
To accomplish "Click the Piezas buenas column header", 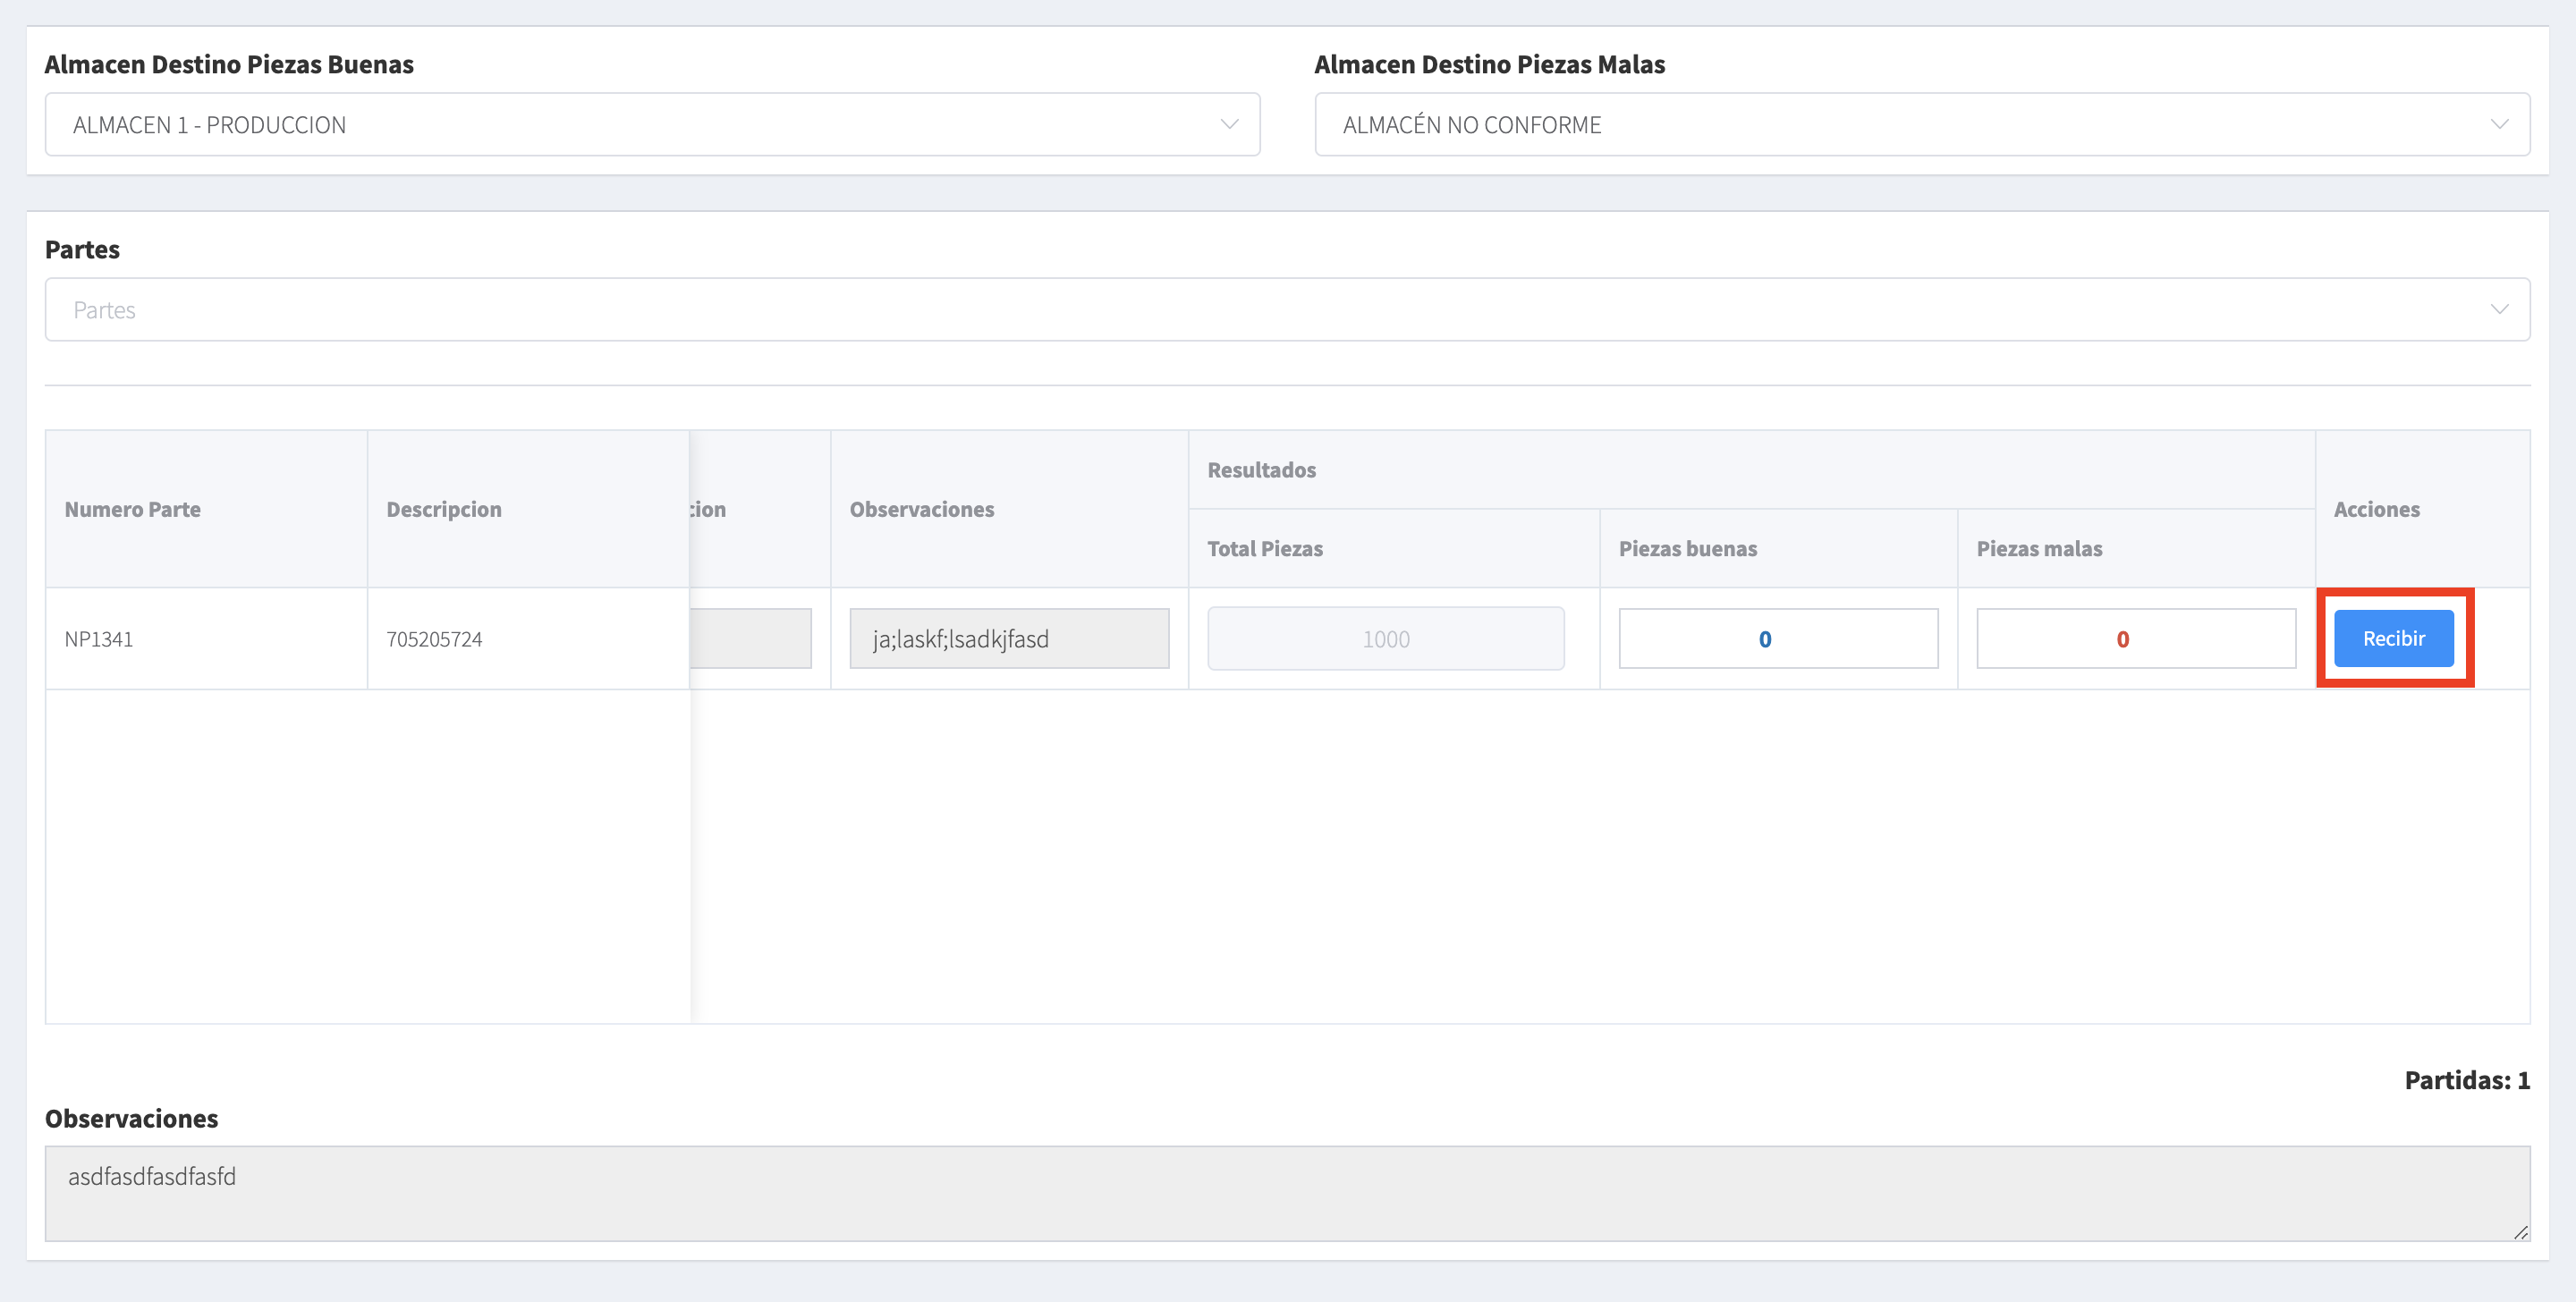I will click(1687, 548).
